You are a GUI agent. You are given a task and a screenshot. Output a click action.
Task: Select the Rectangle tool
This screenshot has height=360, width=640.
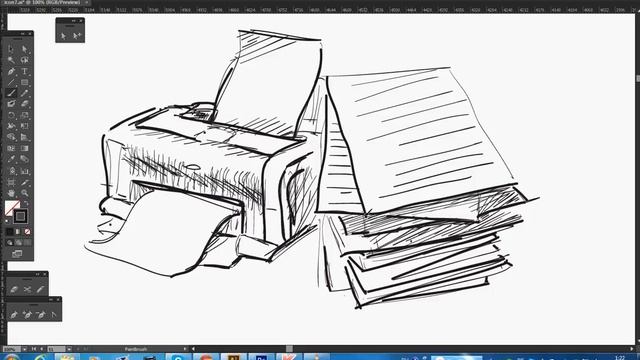pyautogui.click(x=24, y=82)
